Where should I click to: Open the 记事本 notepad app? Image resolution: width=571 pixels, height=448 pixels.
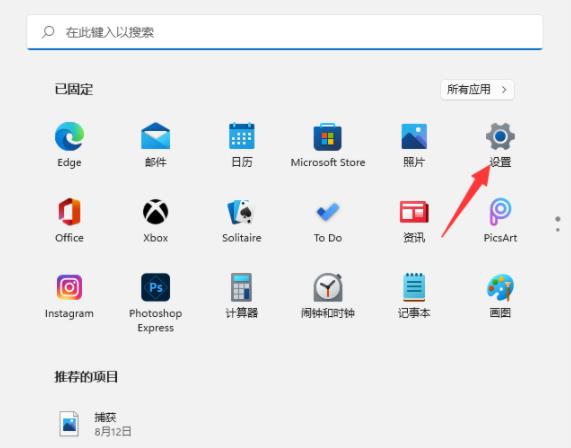[x=414, y=295]
